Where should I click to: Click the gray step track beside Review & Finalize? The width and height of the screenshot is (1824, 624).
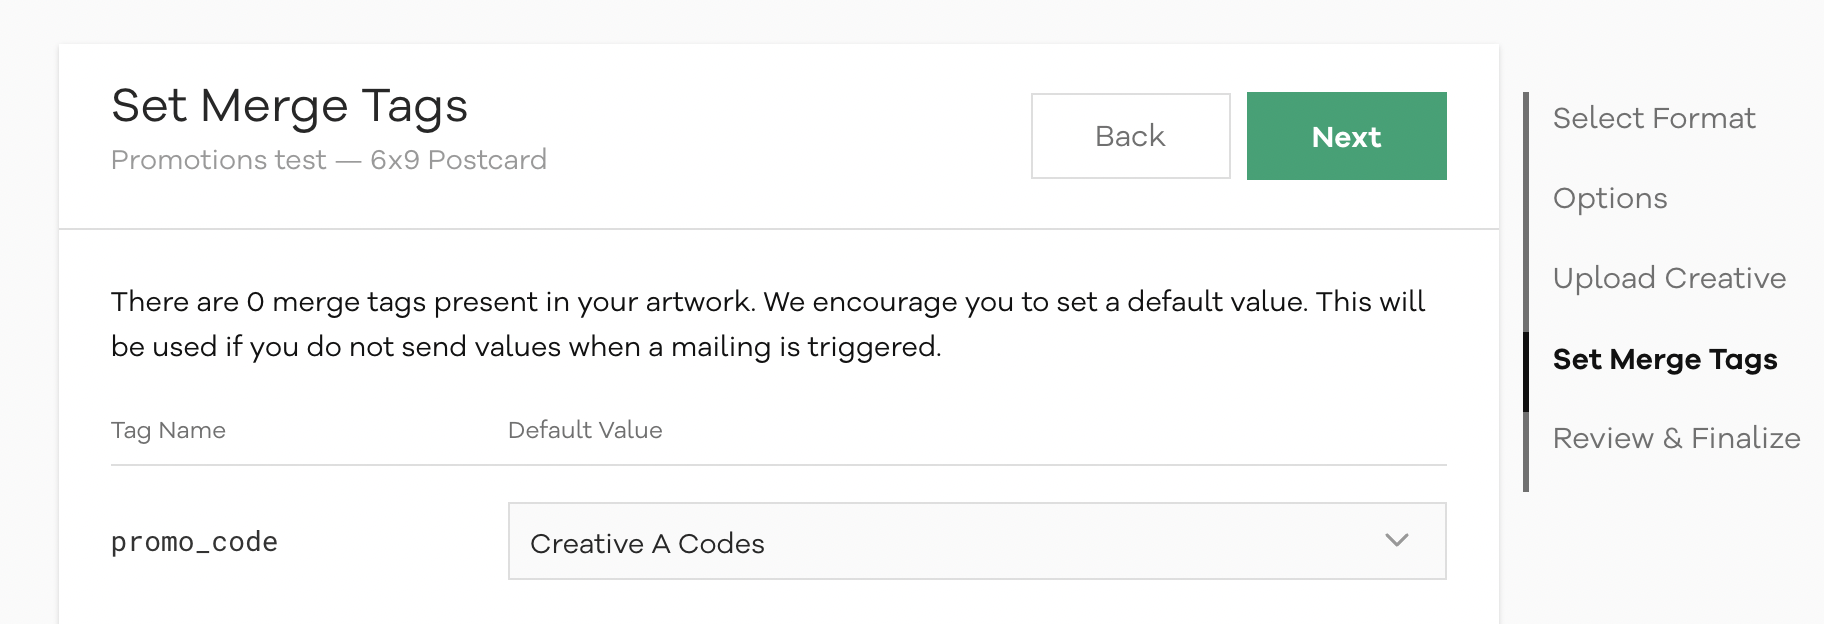tap(1526, 450)
